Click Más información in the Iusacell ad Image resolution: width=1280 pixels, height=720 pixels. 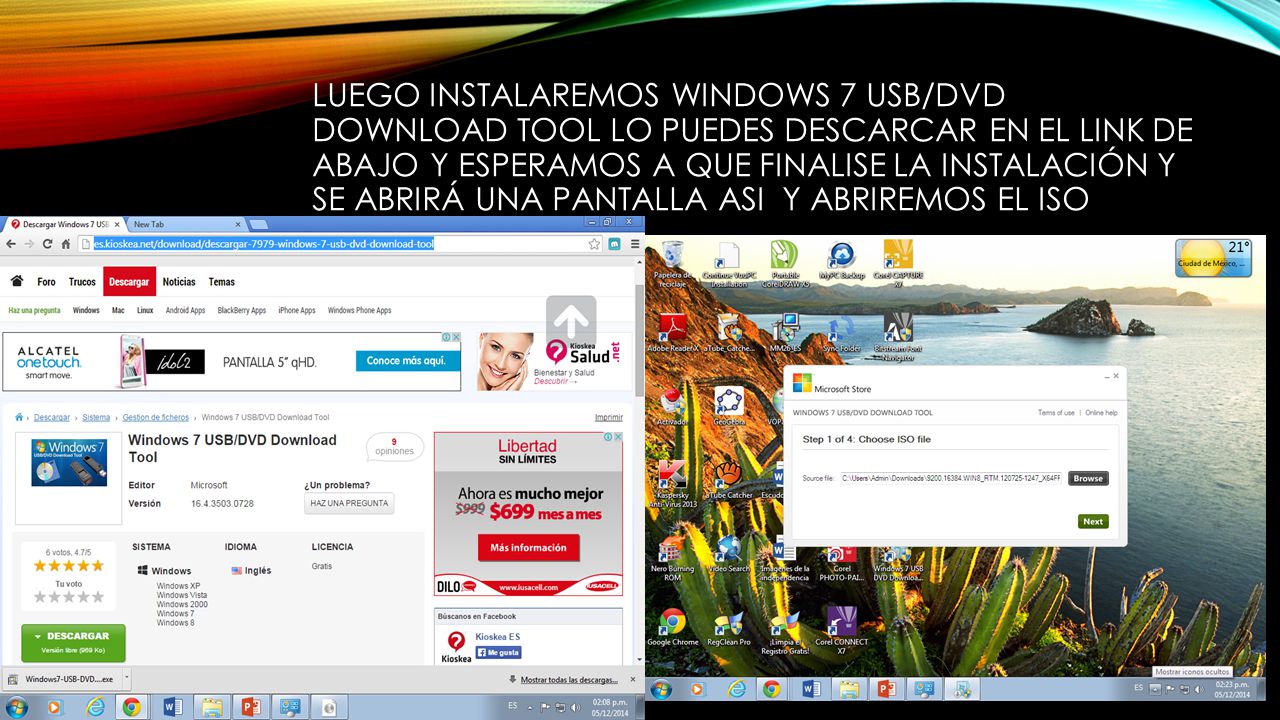528,547
